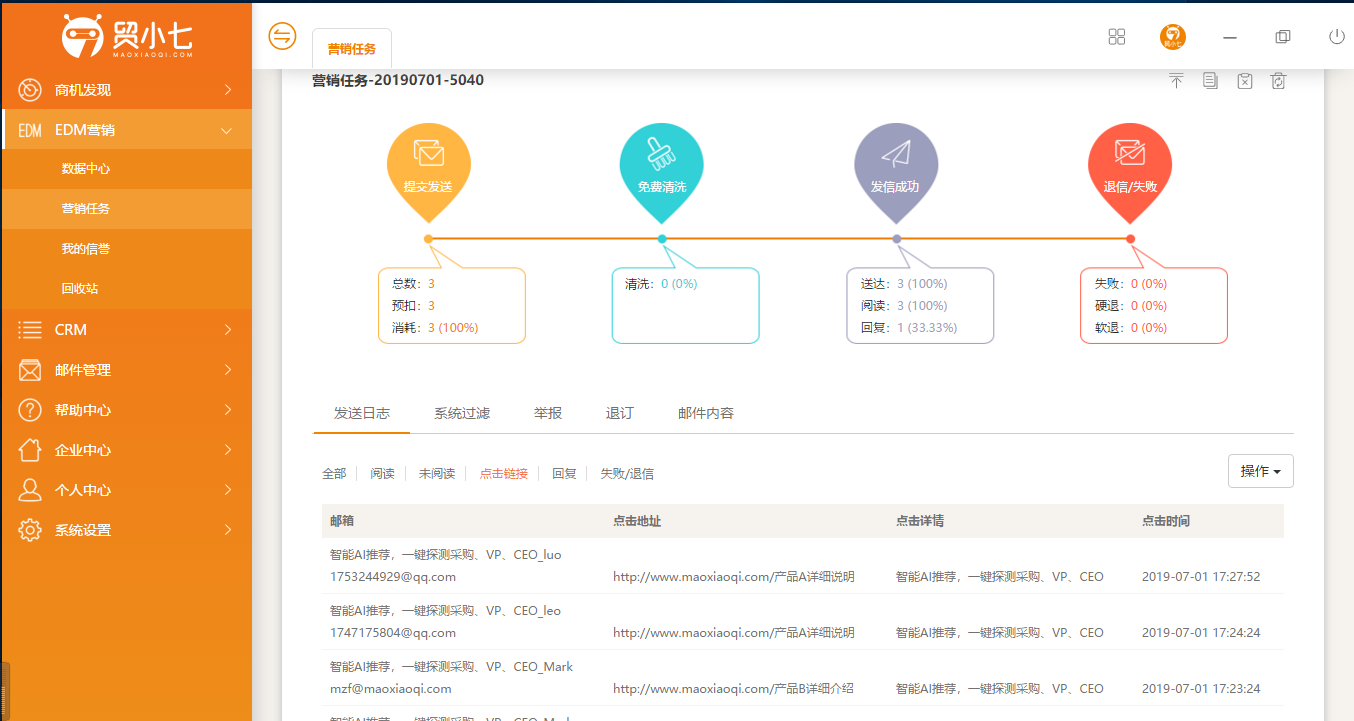Filter log by 失败/退信
Viewport: 1354px width, 721px height.
pyautogui.click(x=627, y=474)
